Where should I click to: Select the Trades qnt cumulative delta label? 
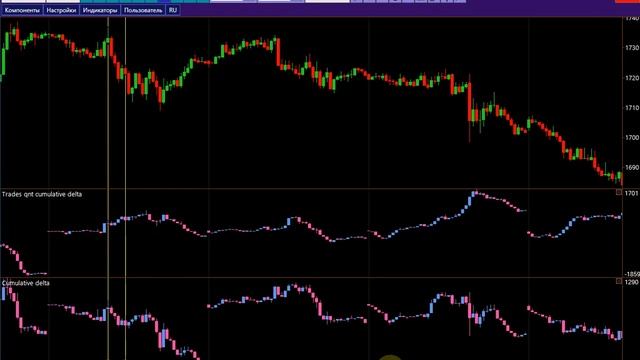tap(42, 194)
